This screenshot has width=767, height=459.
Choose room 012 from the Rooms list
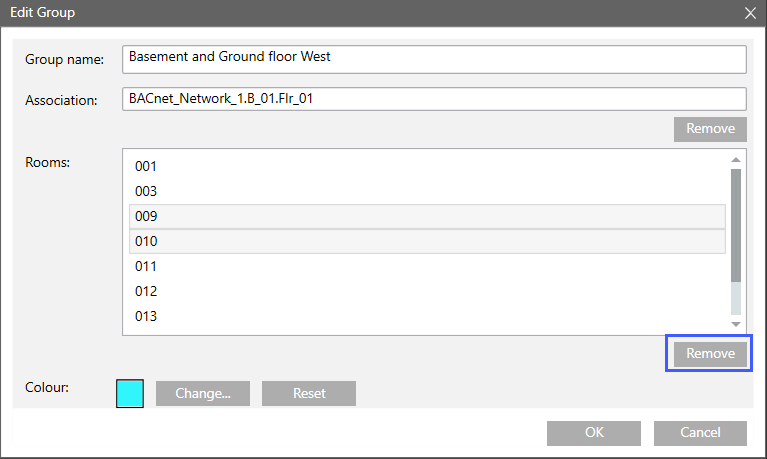coord(146,292)
